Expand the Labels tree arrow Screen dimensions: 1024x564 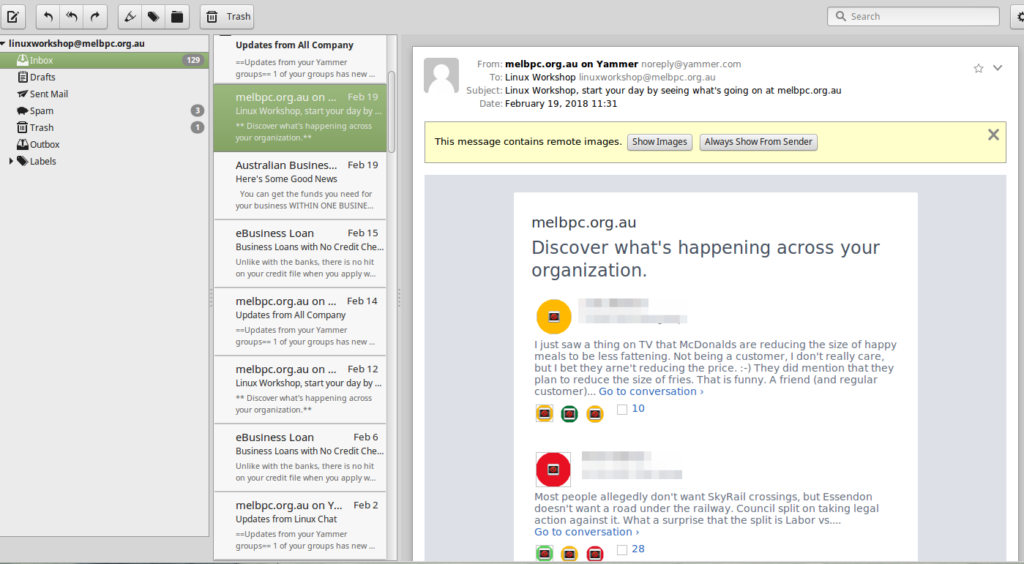(10, 161)
